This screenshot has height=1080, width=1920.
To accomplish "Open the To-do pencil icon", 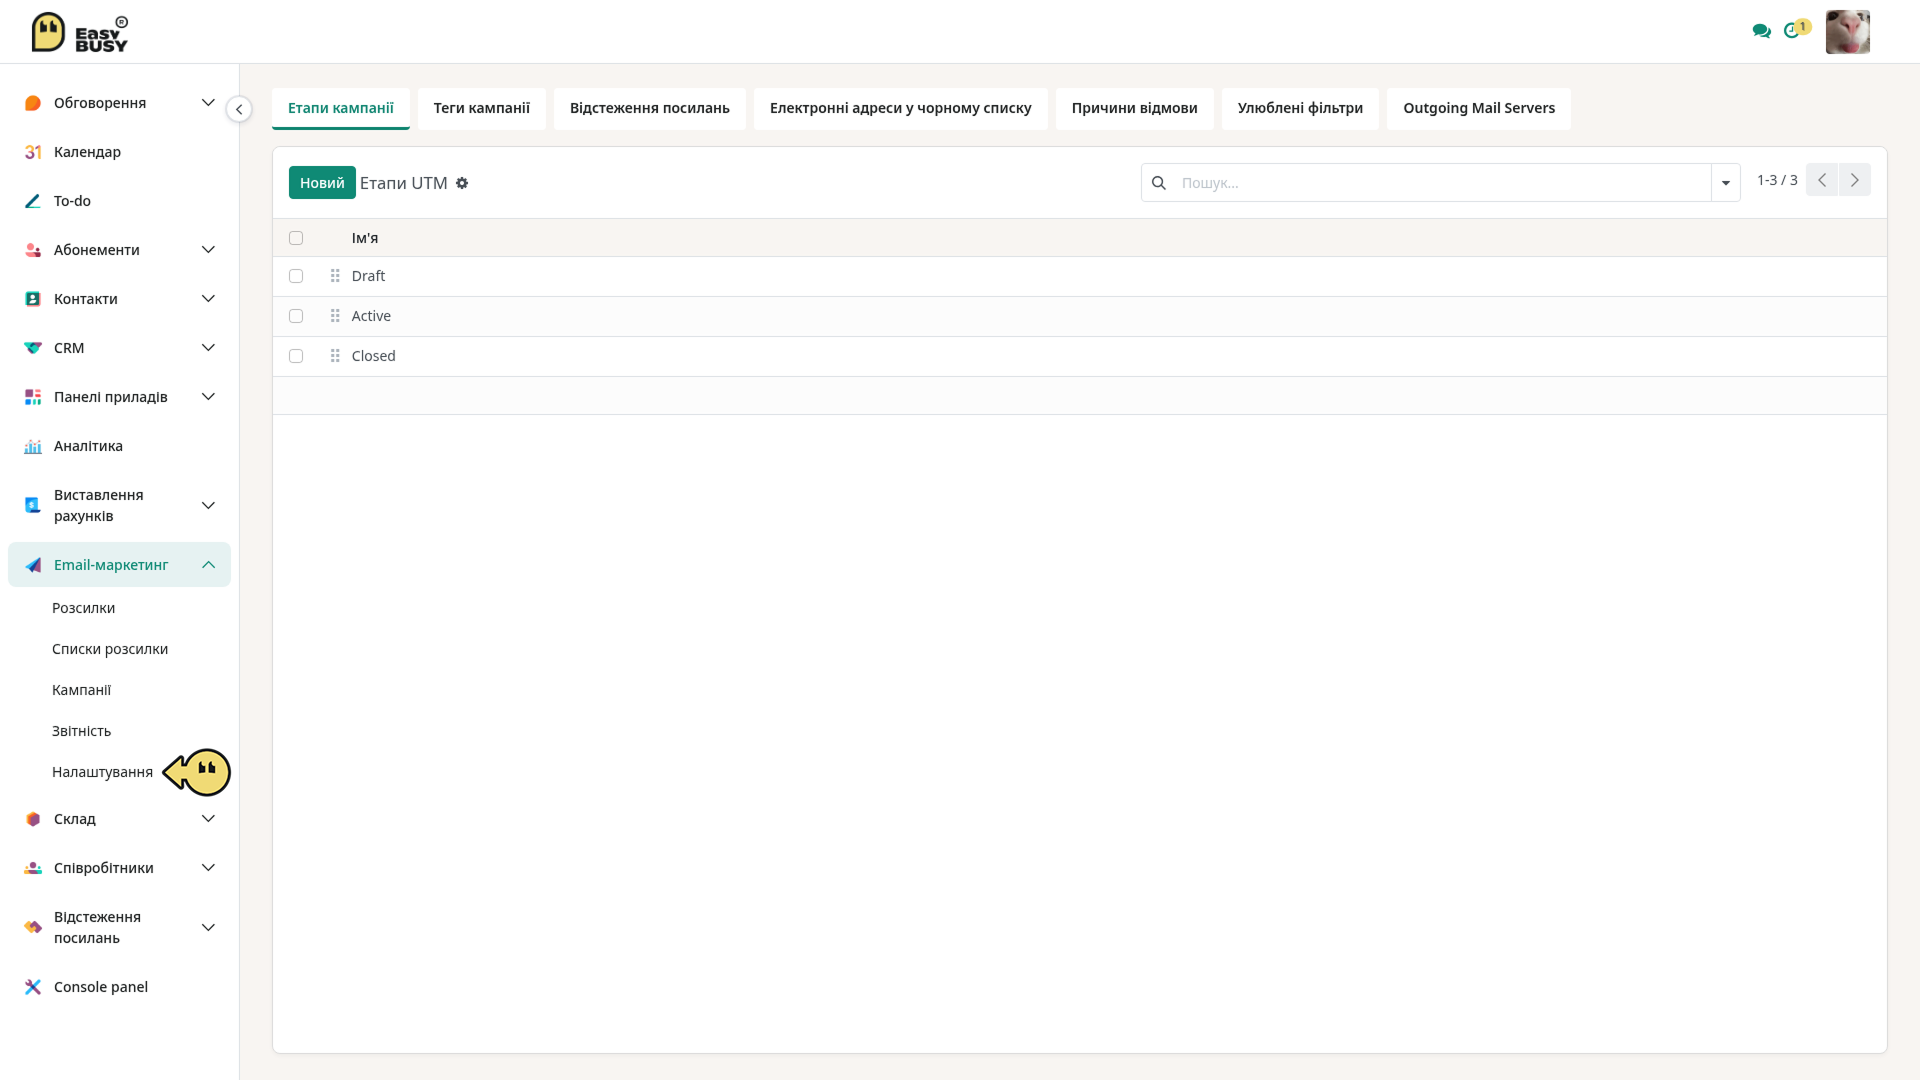I will tap(33, 201).
